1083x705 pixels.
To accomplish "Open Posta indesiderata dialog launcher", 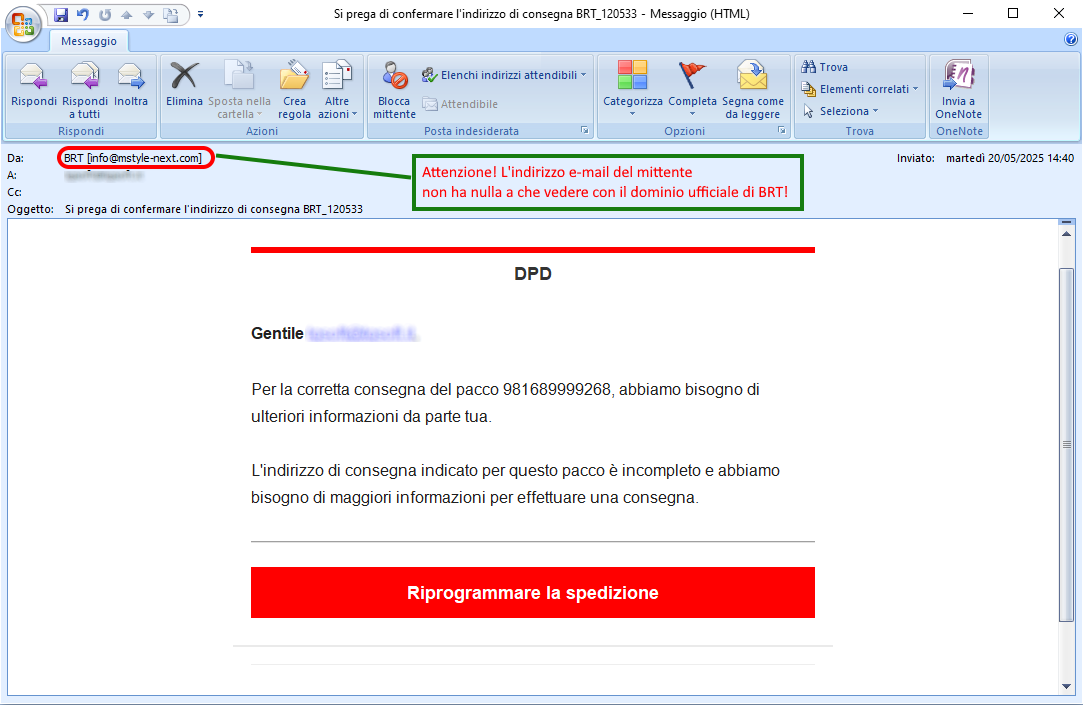I will pos(585,131).
